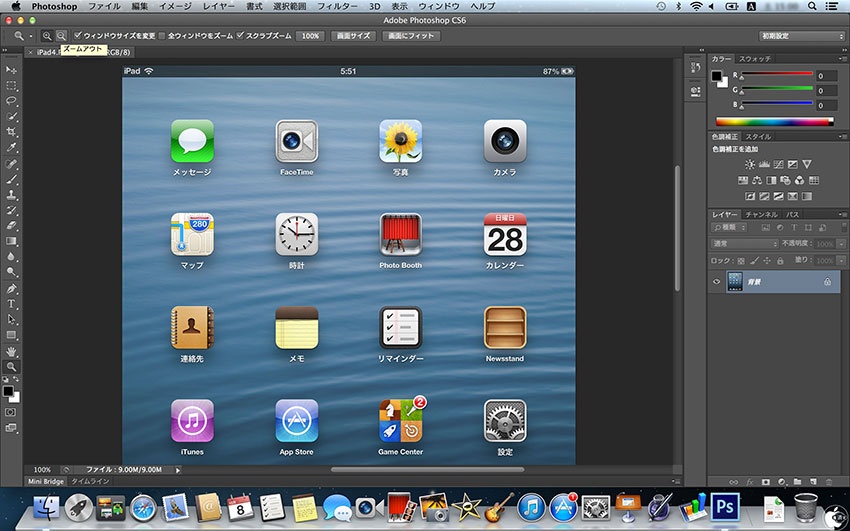
Task: Select the Zoom tool in the toolbox
Action: pos(11,367)
